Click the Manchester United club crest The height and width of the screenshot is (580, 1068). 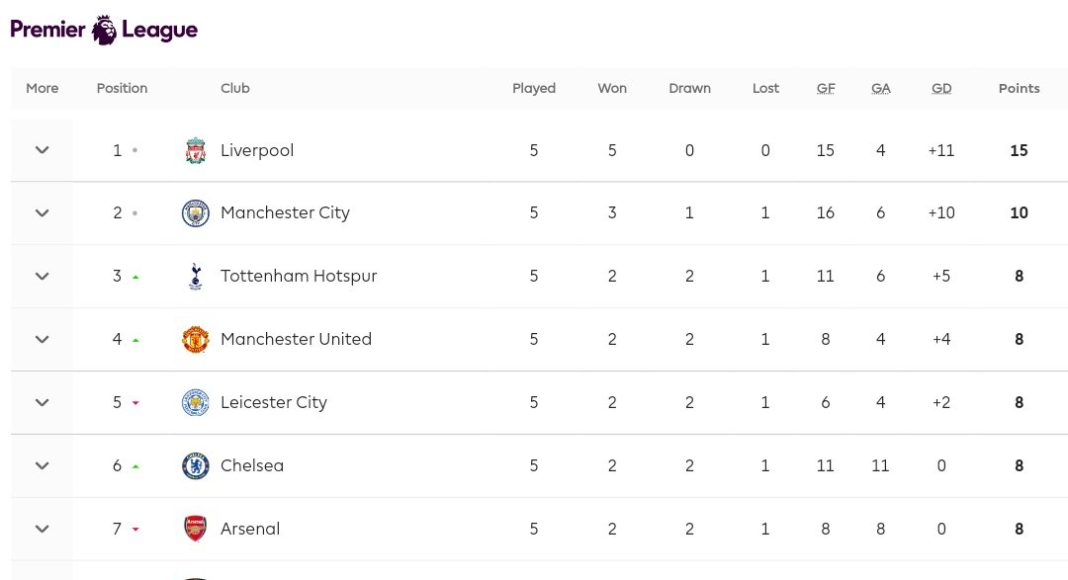pyautogui.click(x=195, y=339)
